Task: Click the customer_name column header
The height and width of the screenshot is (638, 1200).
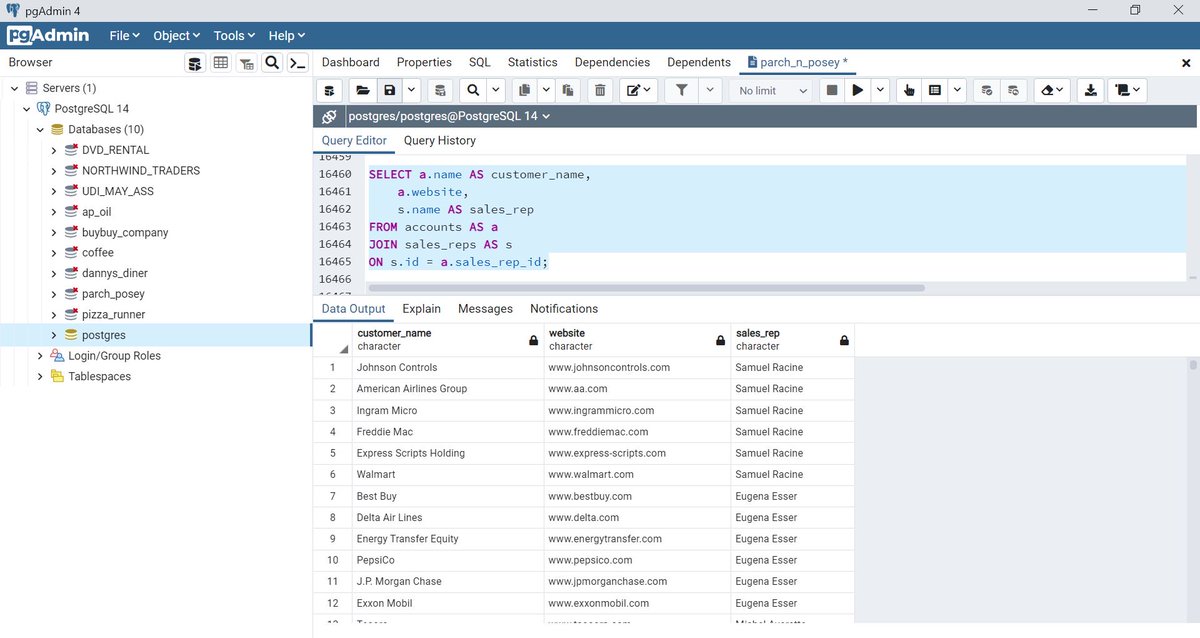Action: tap(448, 339)
